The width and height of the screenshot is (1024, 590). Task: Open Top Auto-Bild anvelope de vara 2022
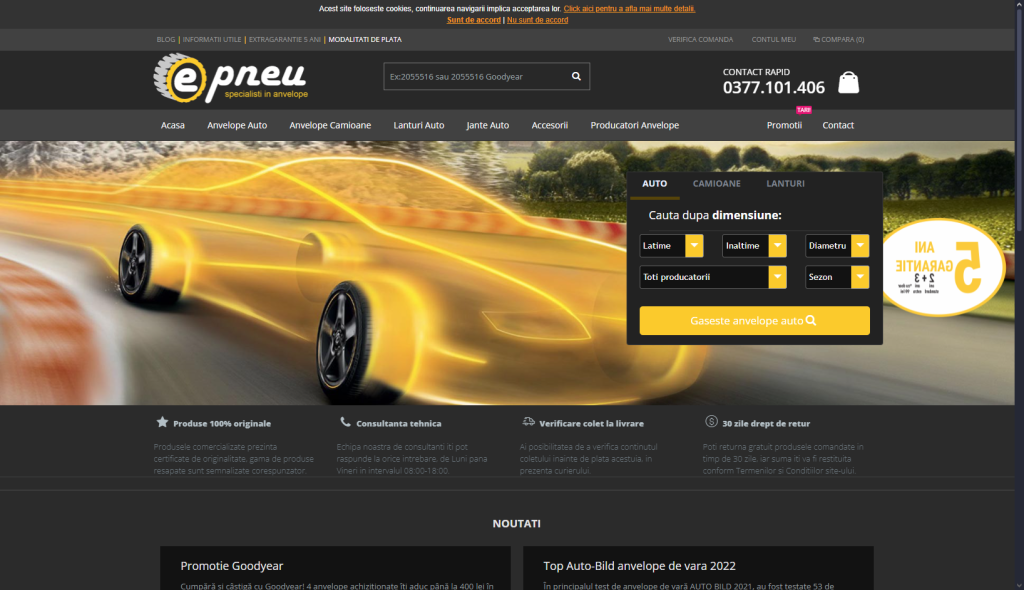click(698, 568)
